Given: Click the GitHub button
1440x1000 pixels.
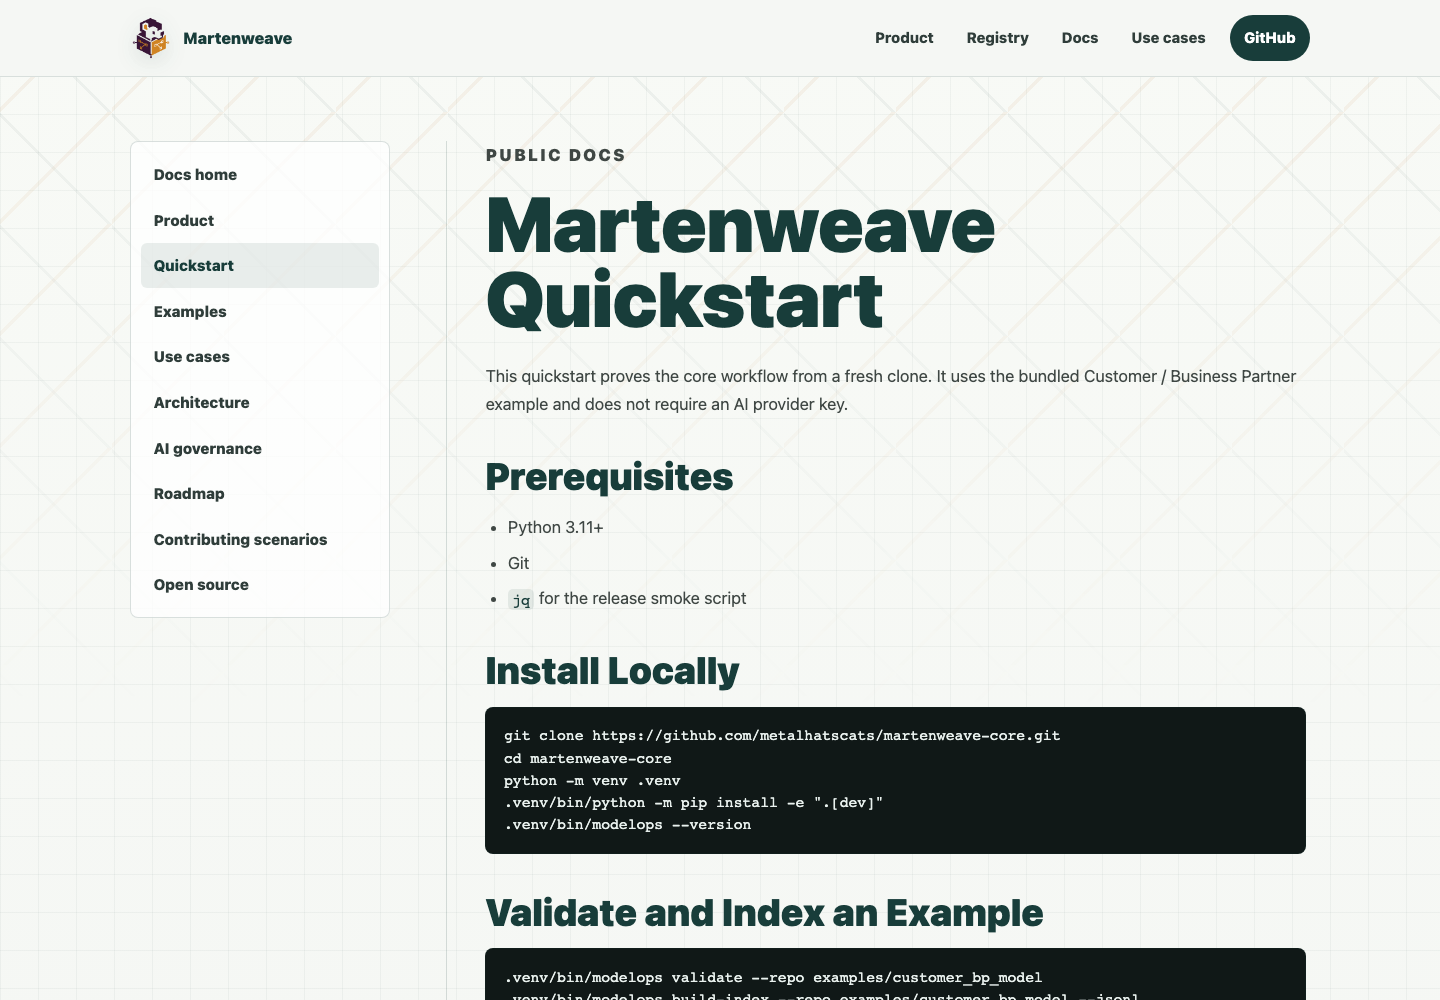Looking at the screenshot, I should pos(1270,38).
